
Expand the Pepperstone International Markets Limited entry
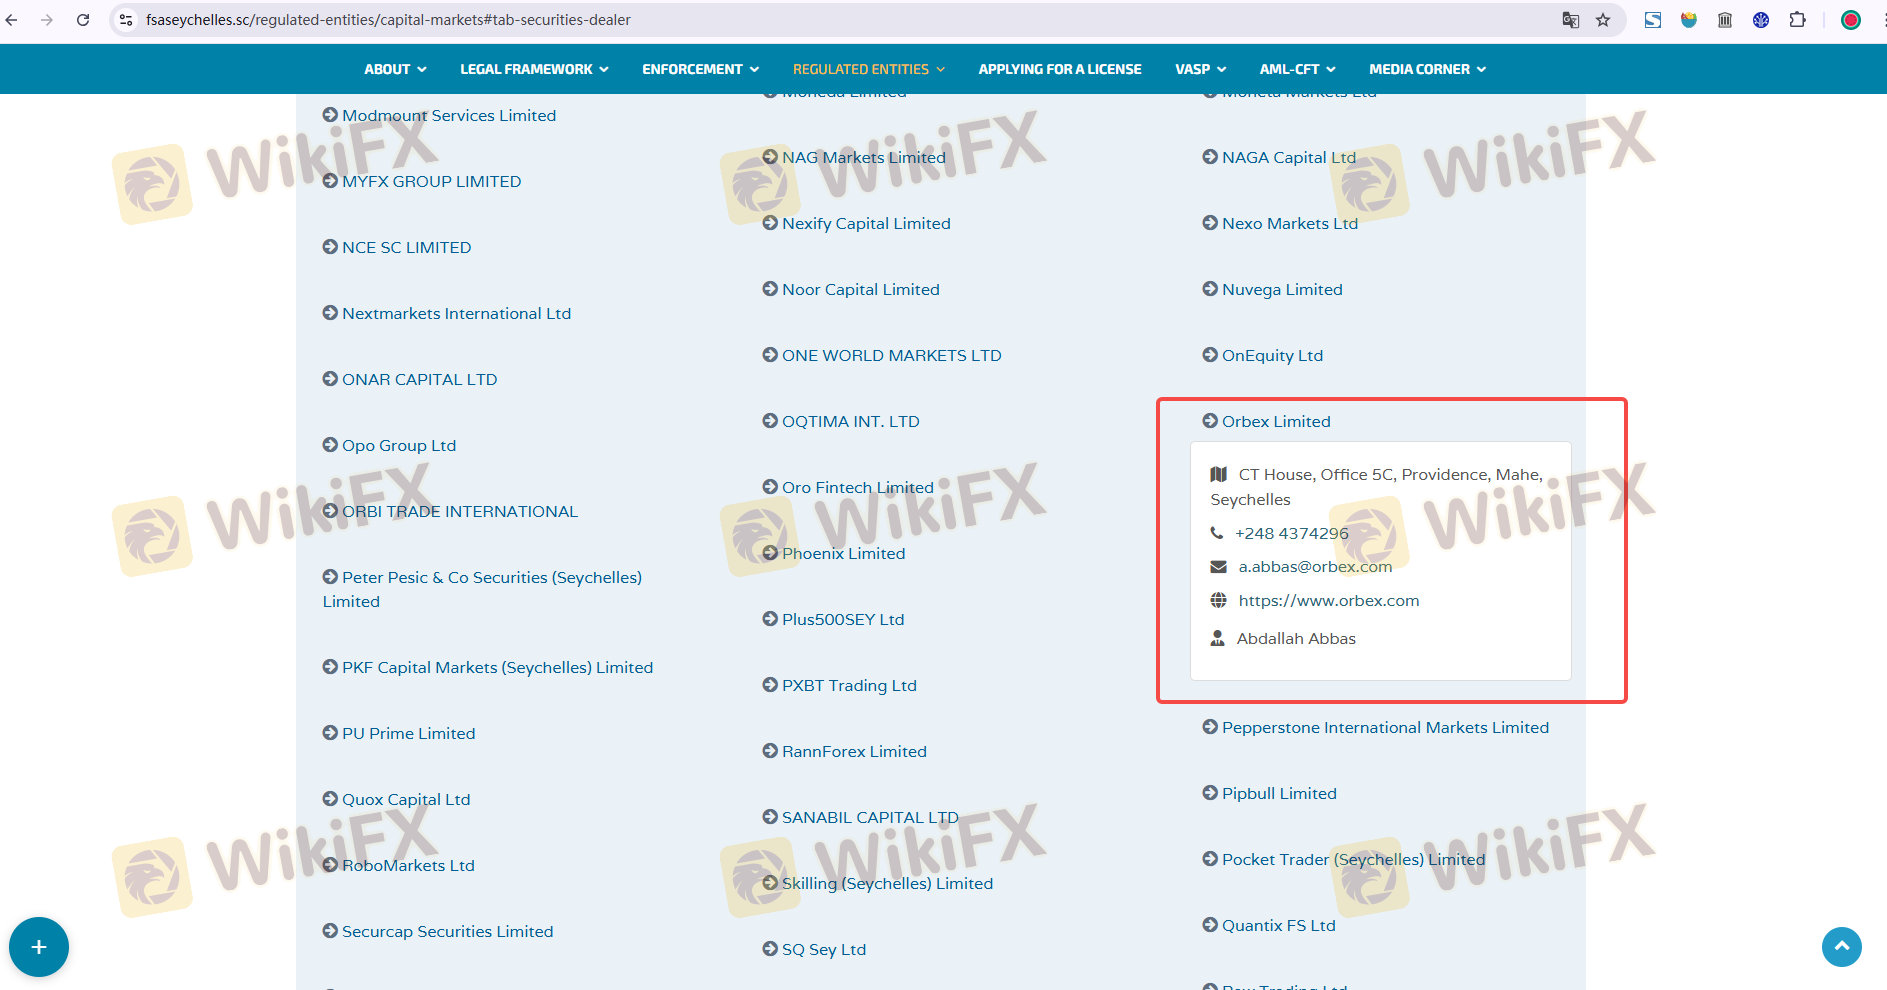pyautogui.click(x=1384, y=728)
